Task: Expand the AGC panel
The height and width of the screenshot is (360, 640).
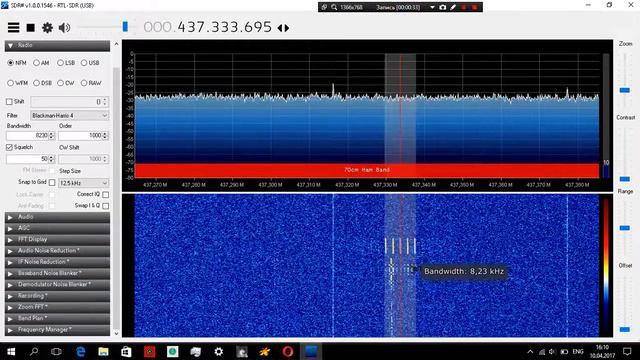Action: coord(57,228)
